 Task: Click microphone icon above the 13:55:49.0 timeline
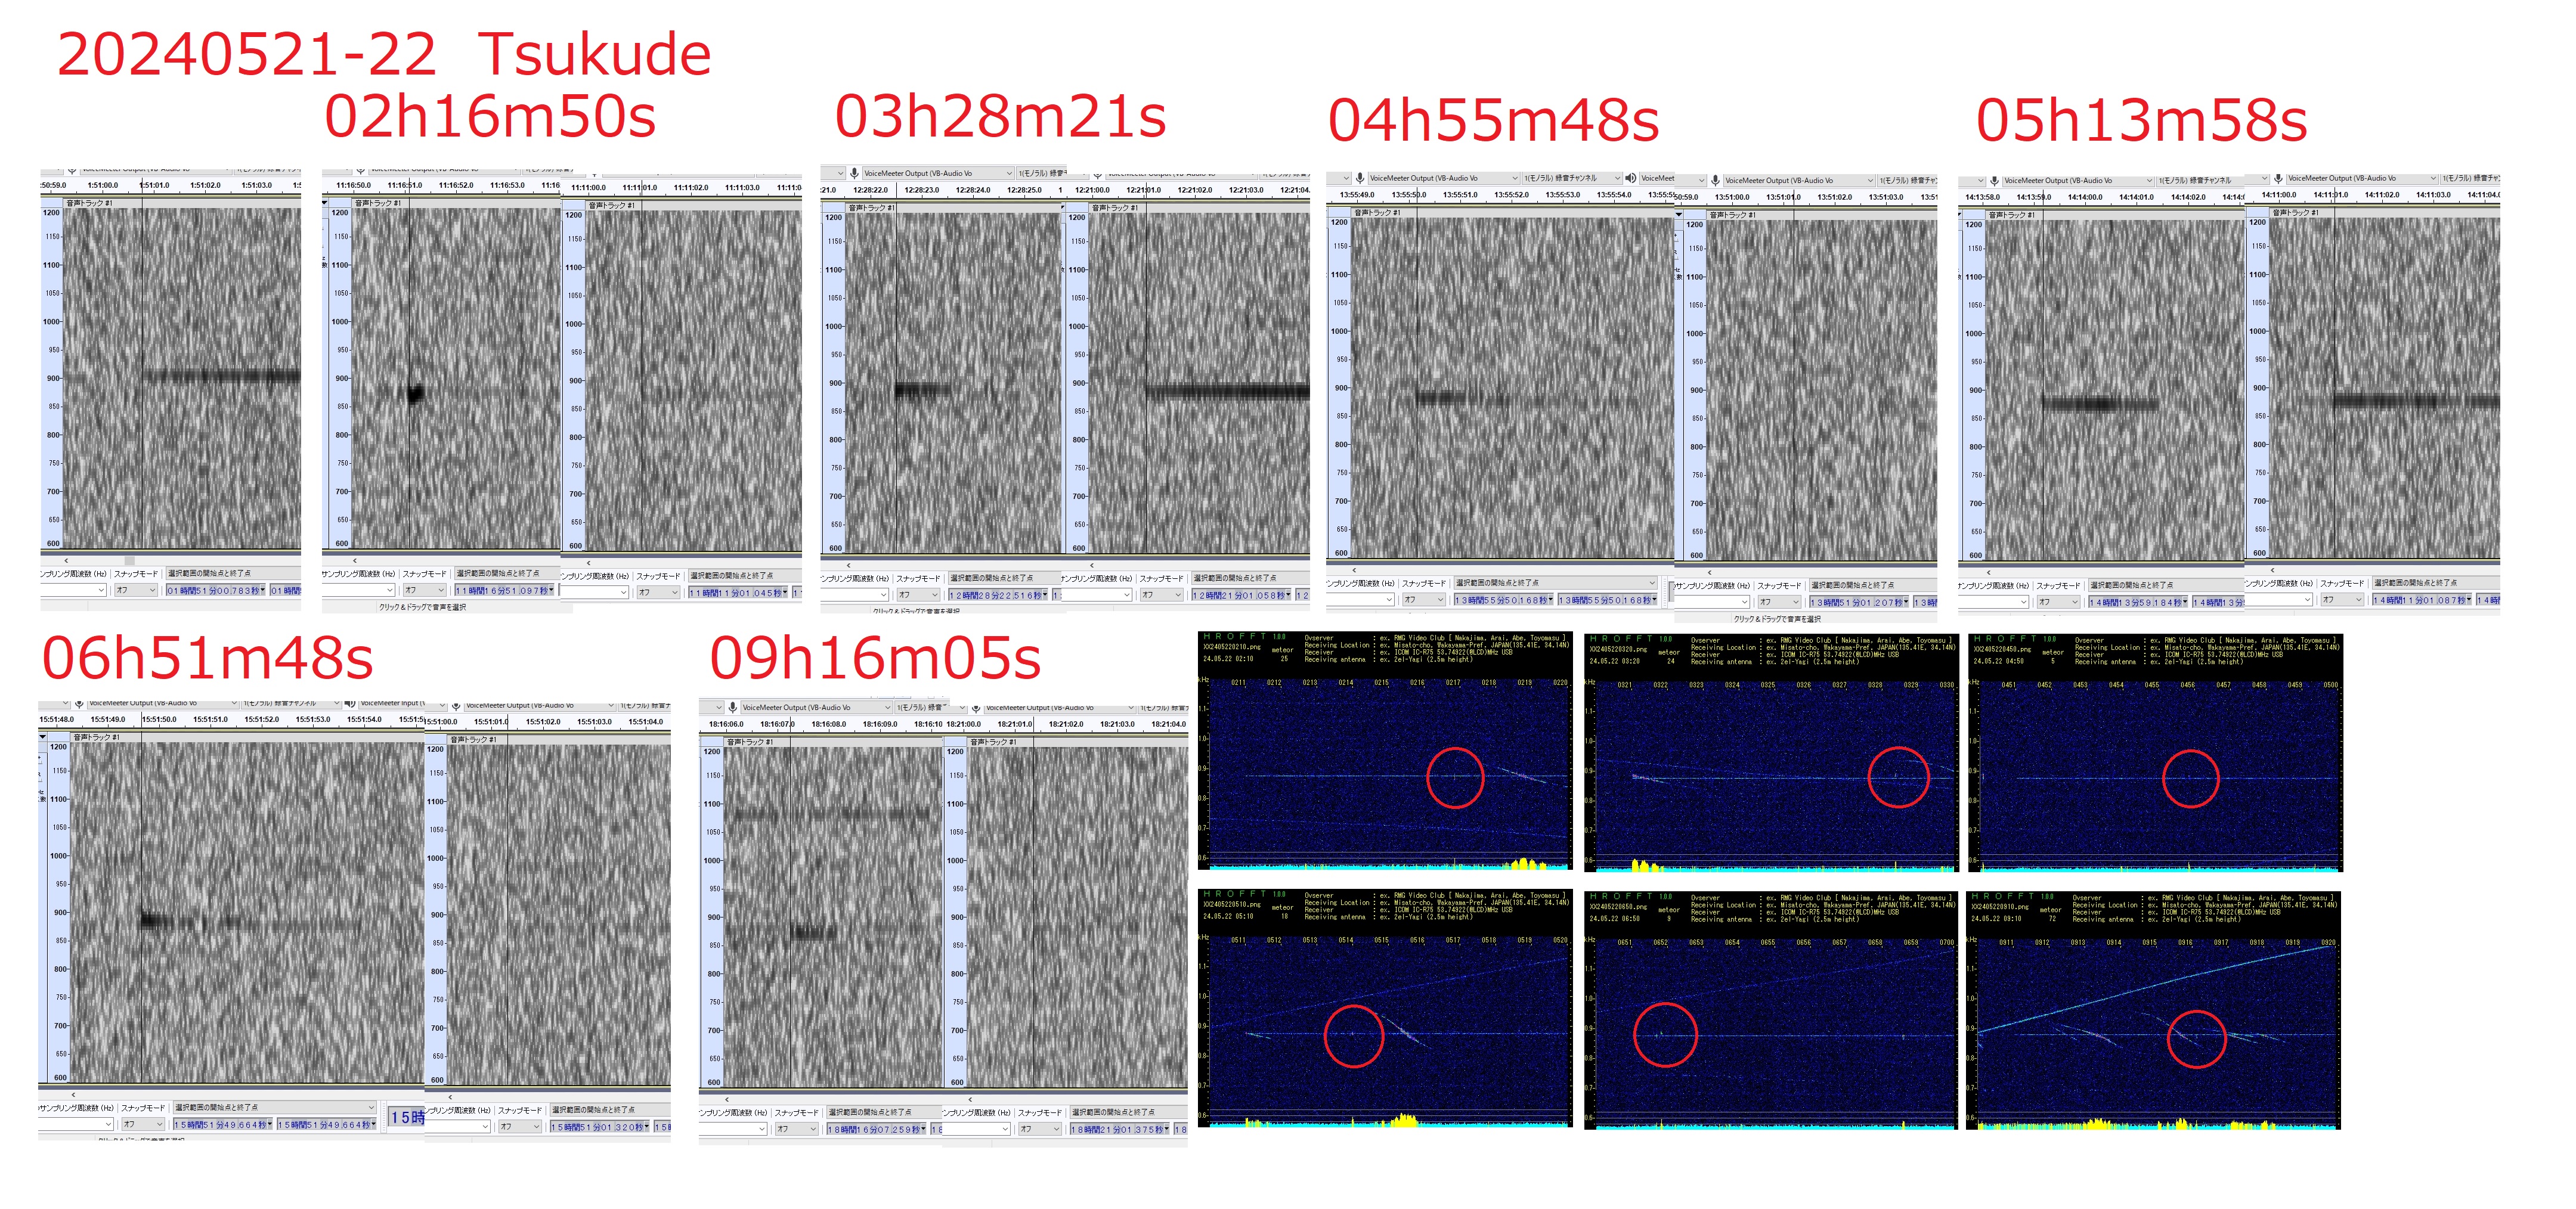click(x=1359, y=178)
